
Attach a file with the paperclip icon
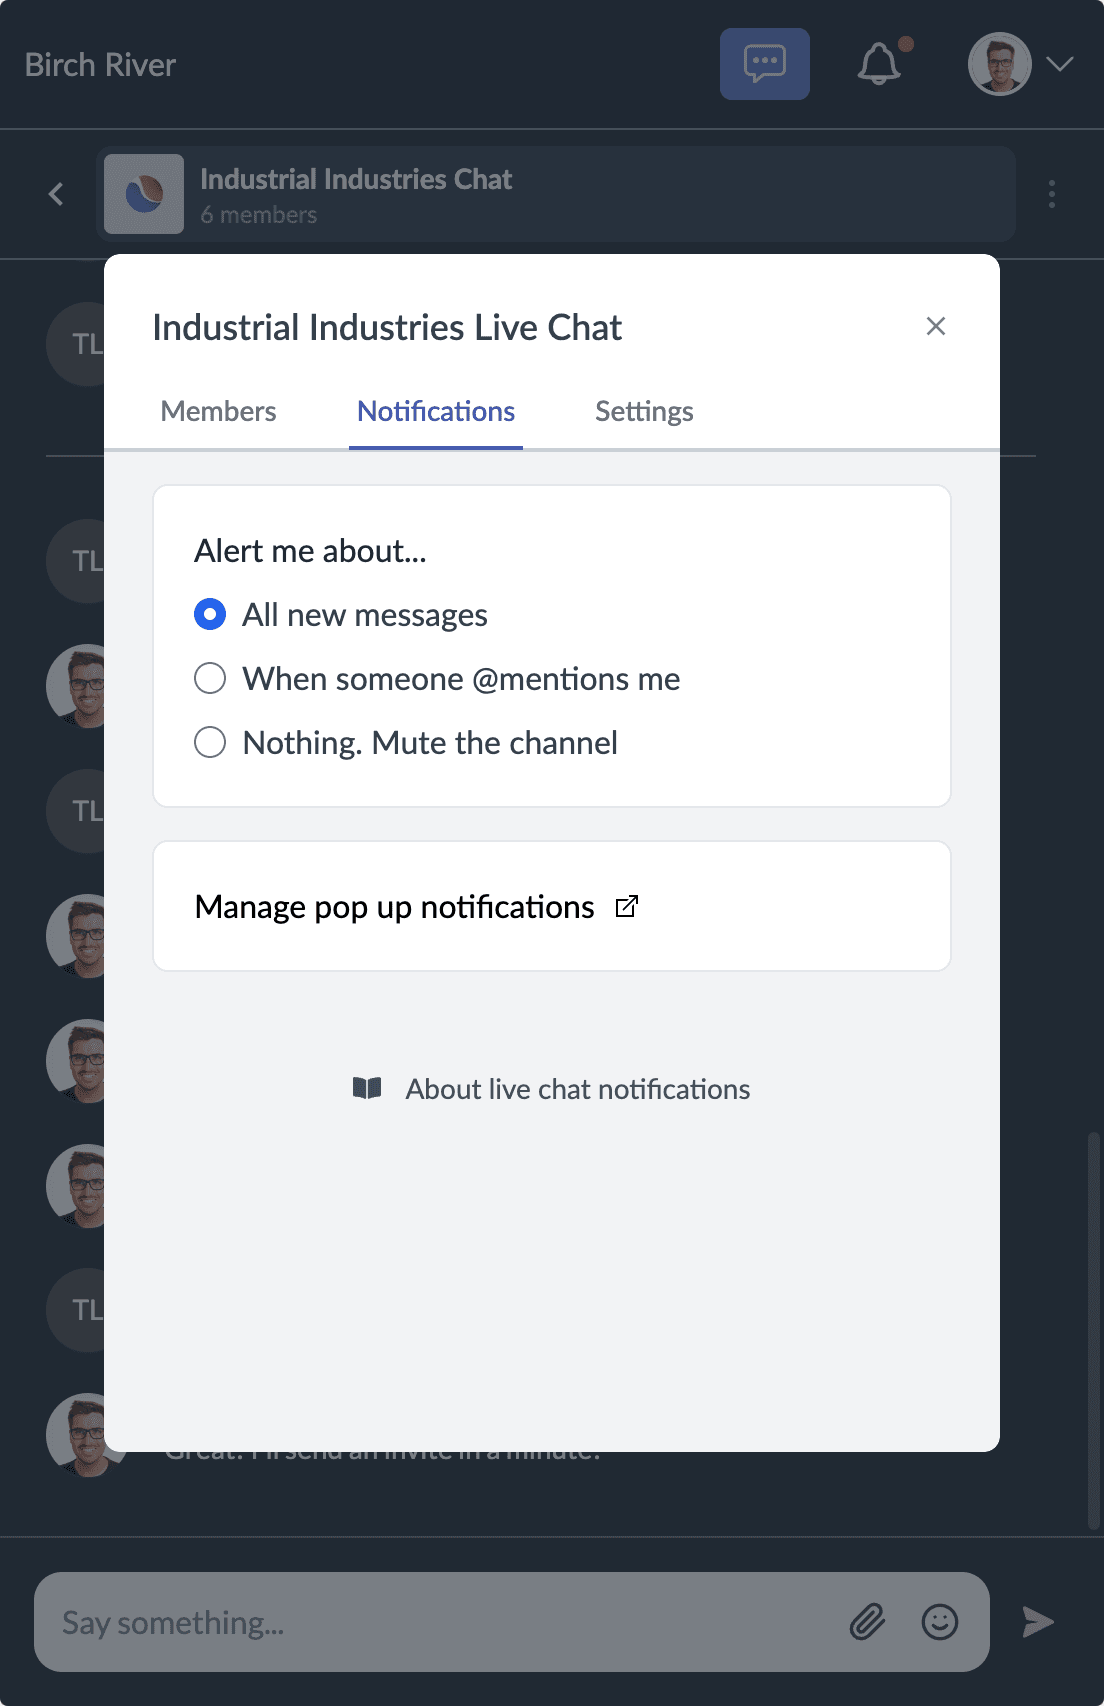point(868,1622)
